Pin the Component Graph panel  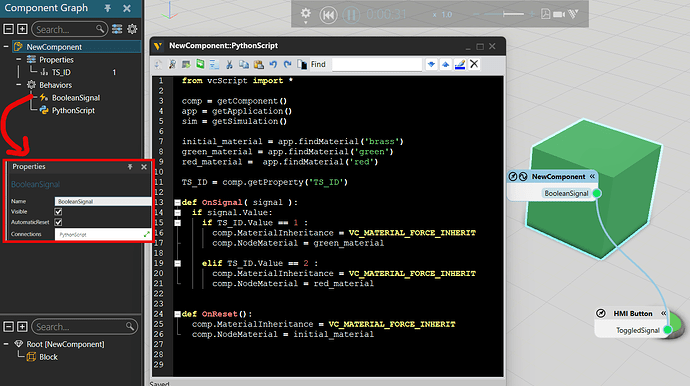108,8
